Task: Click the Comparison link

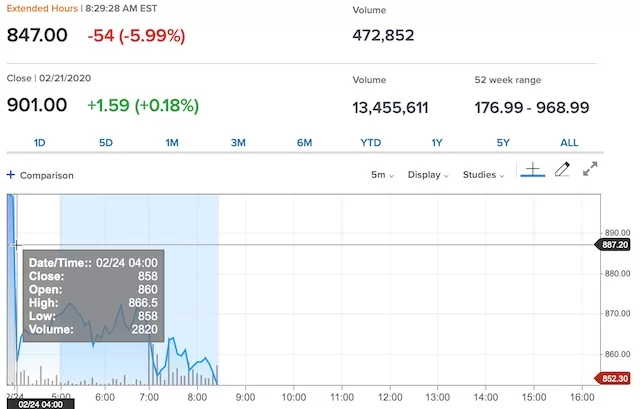Action: tap(46, 175)
